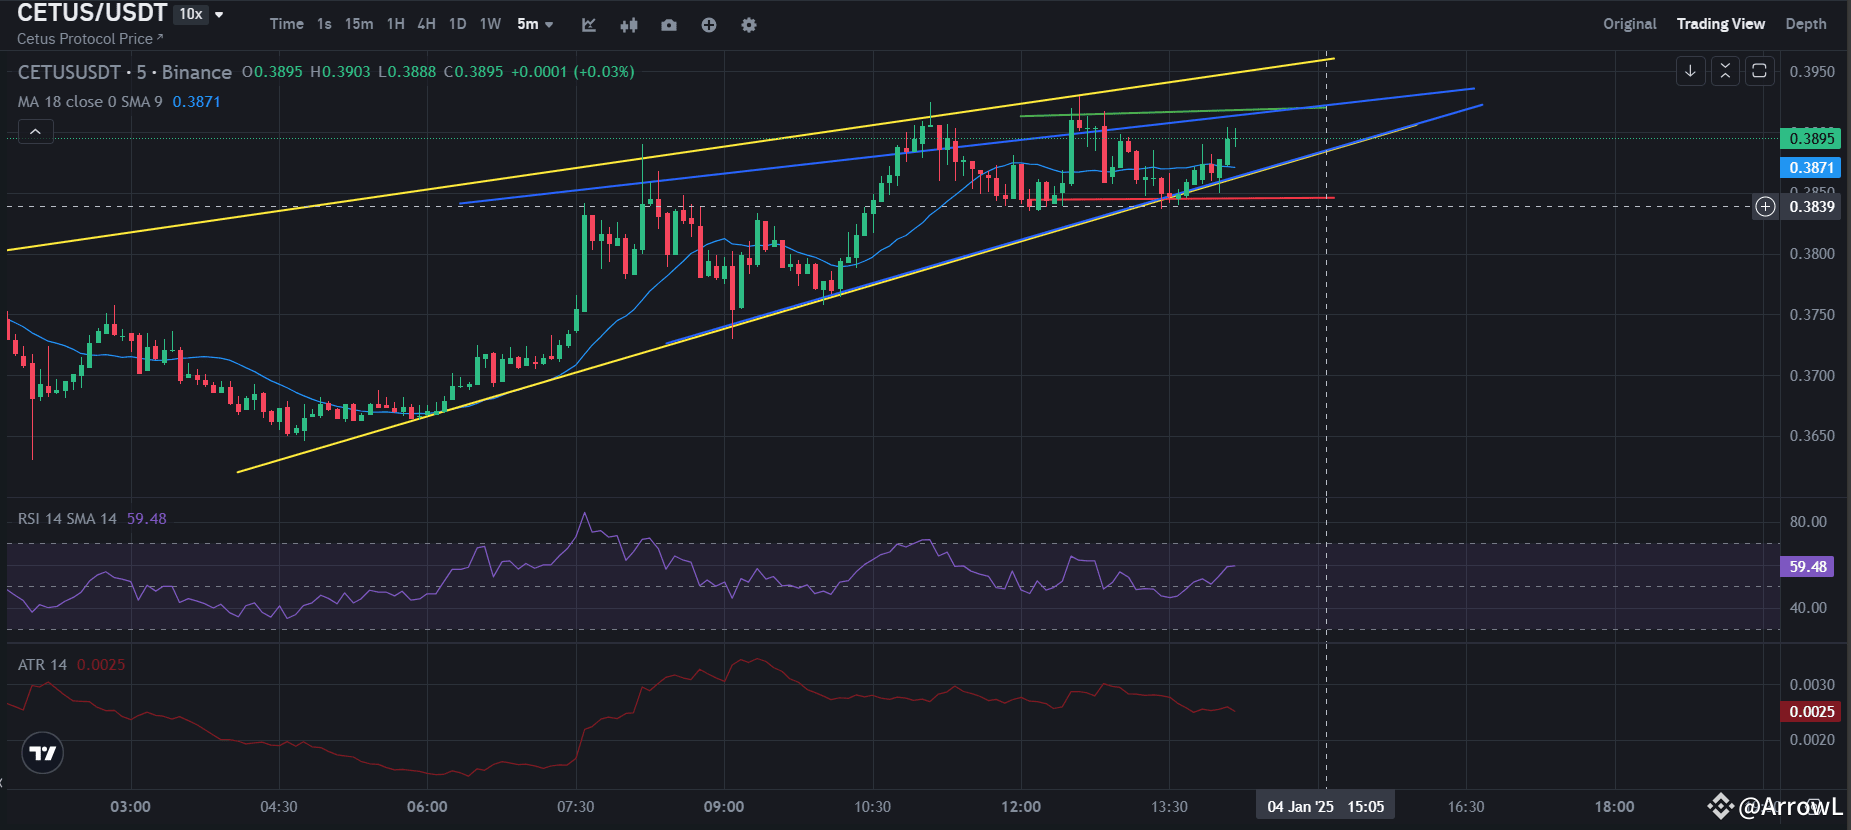Click the circled plus icon in toolbar

pyautogui.click(x=709, y=25)
